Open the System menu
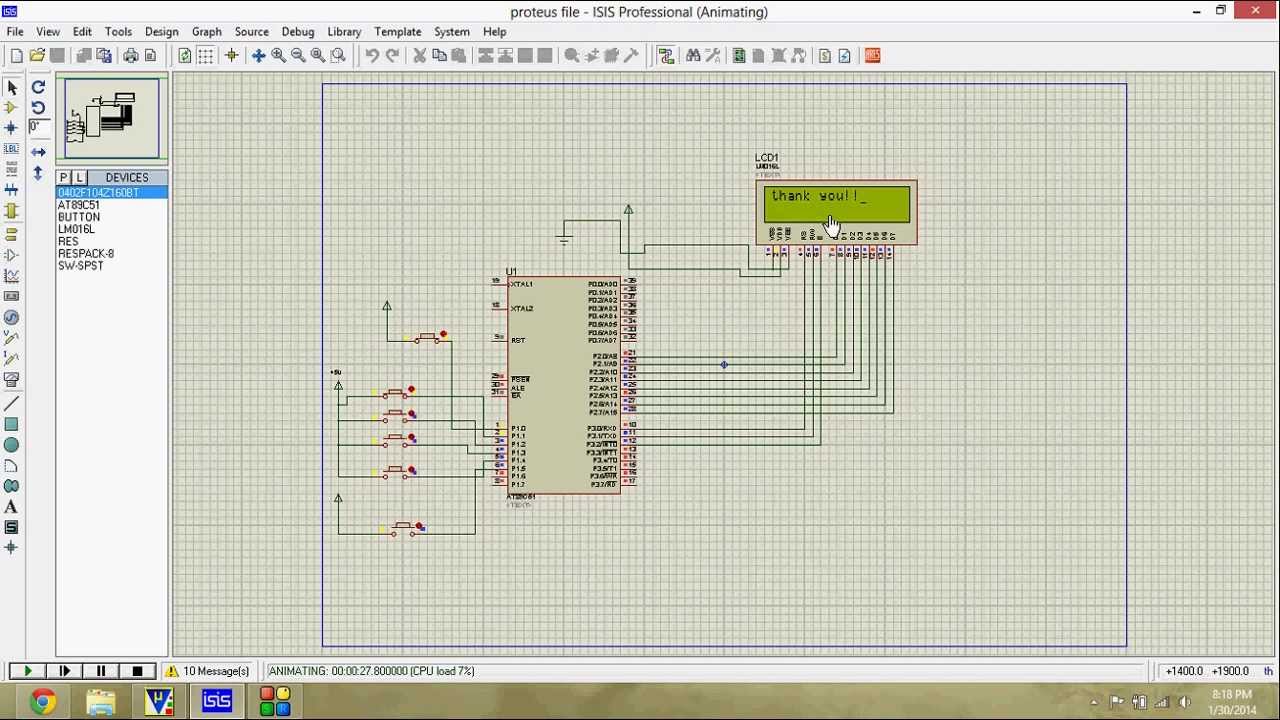Viewport: 1280px width, 720px height. 452,32
